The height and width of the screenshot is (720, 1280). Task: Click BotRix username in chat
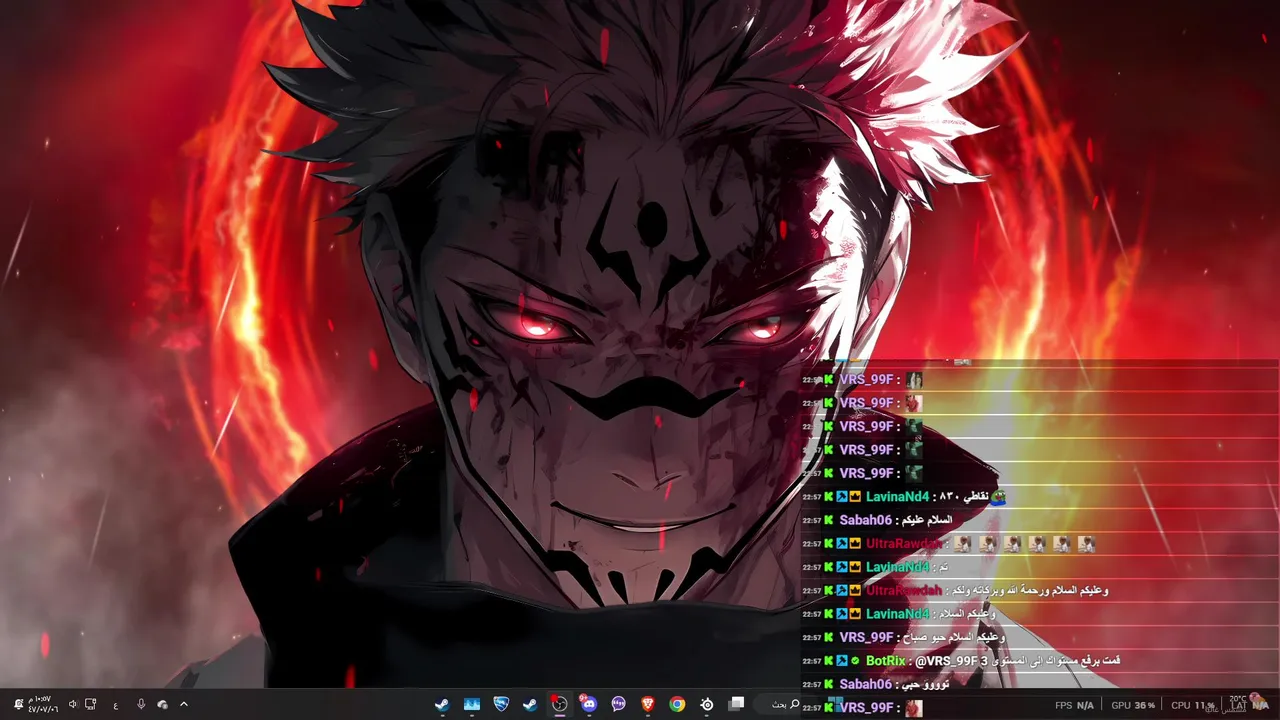pos(885,661)
